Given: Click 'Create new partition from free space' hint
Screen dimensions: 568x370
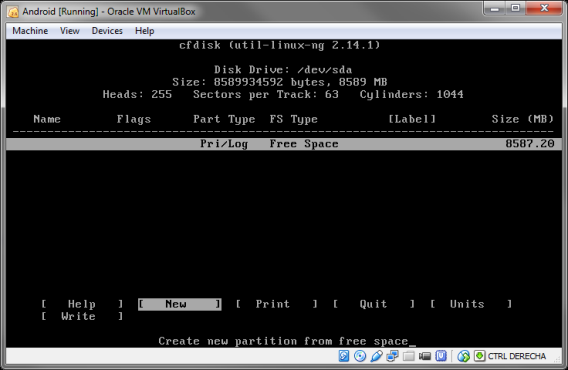Looking at the screenshot, I should [x=283, y=341].
